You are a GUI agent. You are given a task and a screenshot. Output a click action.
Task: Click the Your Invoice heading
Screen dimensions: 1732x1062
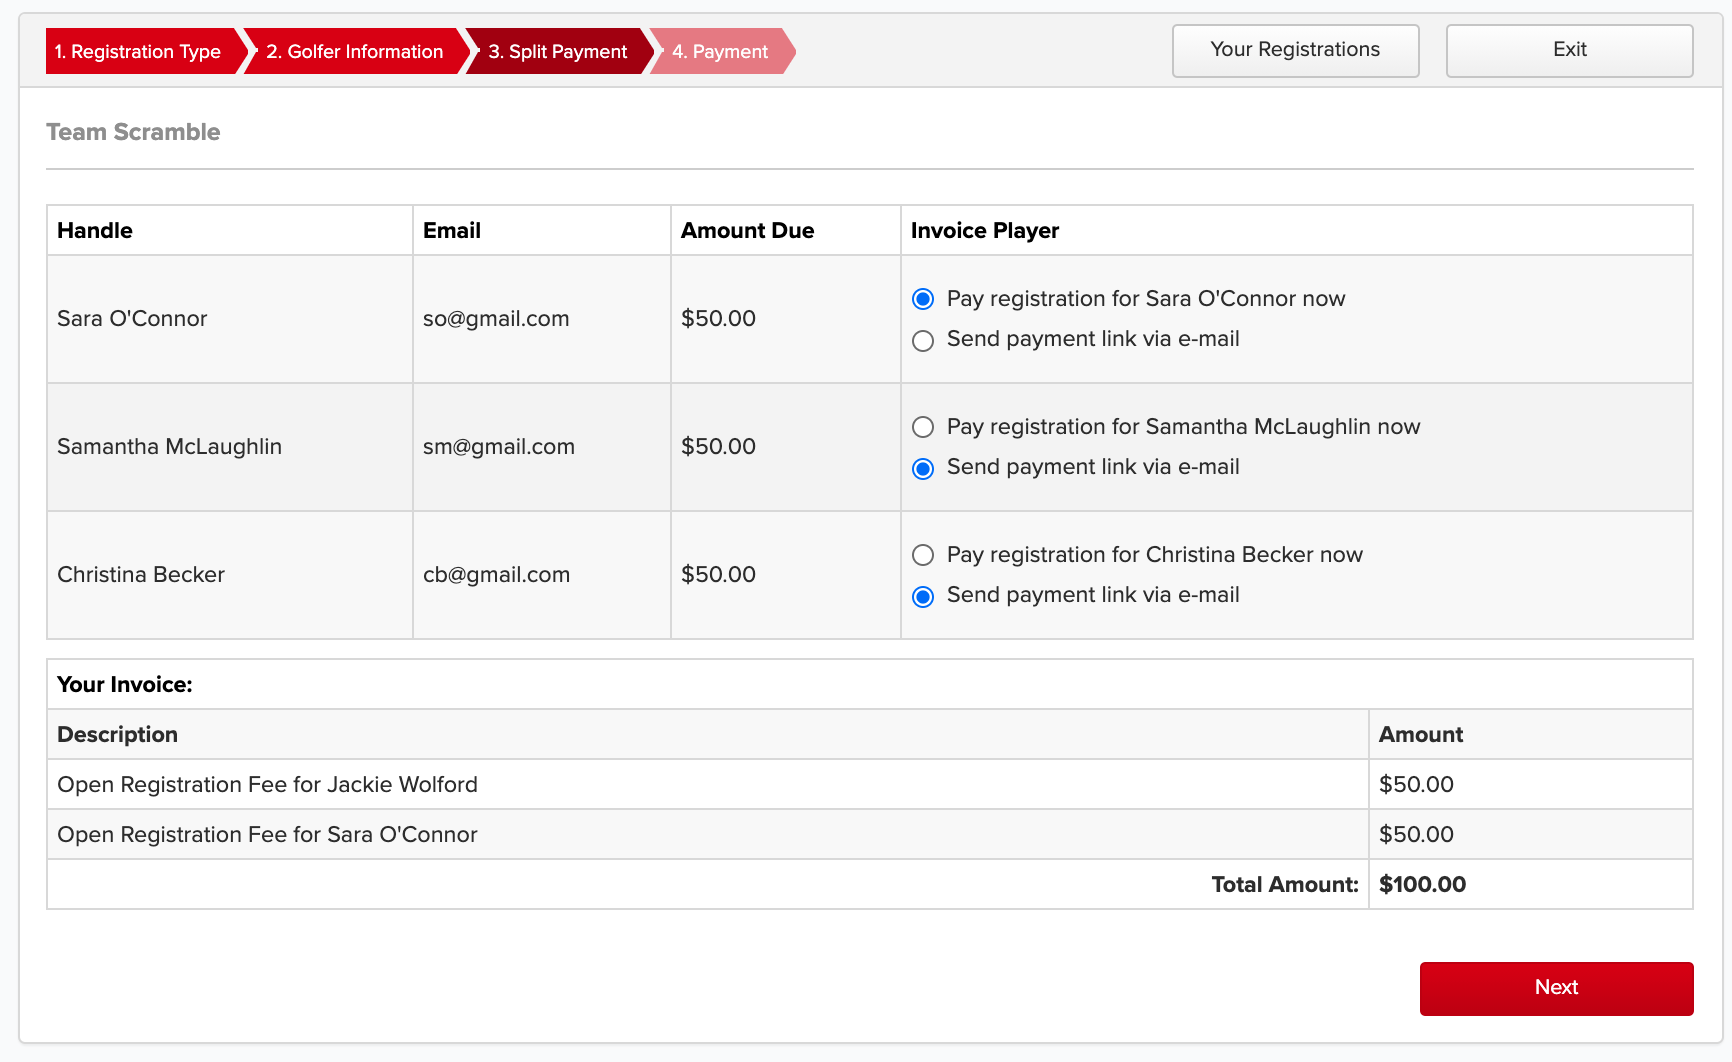[125, 685]
